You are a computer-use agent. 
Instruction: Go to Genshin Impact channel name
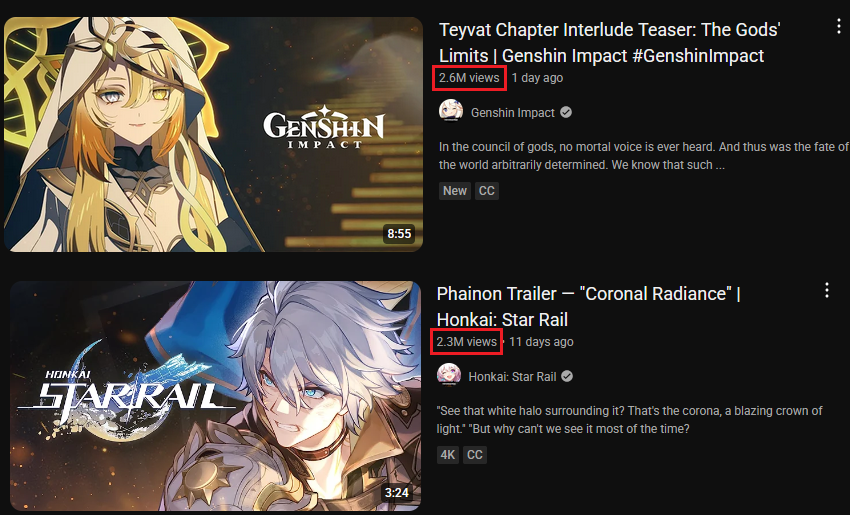pyautogui.click(x=513, y=113)
